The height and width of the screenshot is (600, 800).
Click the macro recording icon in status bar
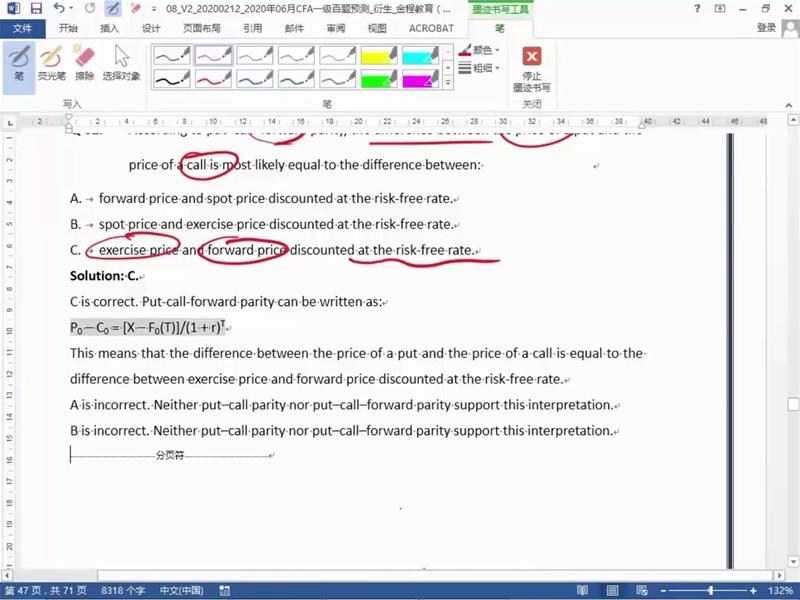point(224,591)
